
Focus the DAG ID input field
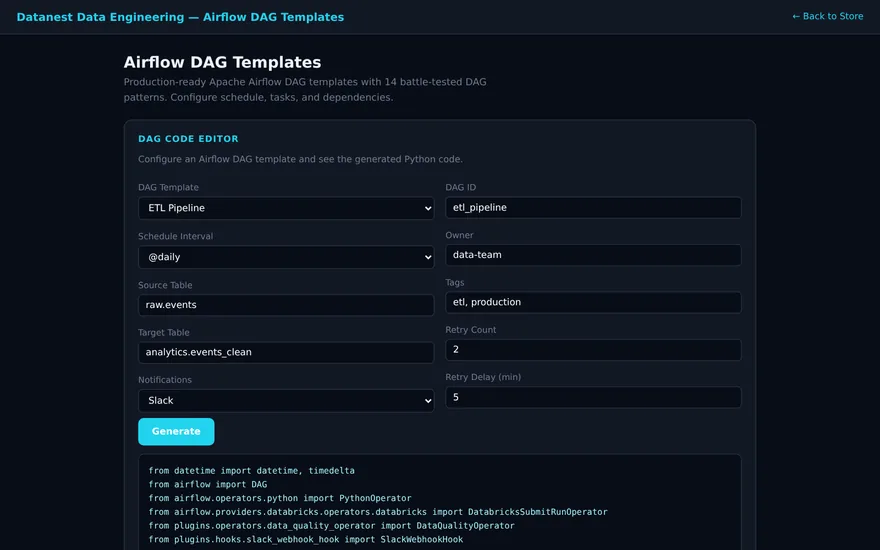tap(593, 208)
